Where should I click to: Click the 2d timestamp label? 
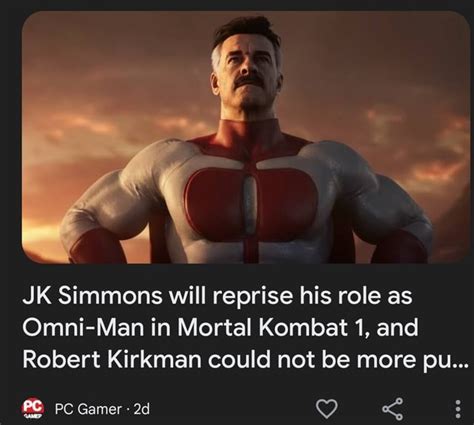141,409
